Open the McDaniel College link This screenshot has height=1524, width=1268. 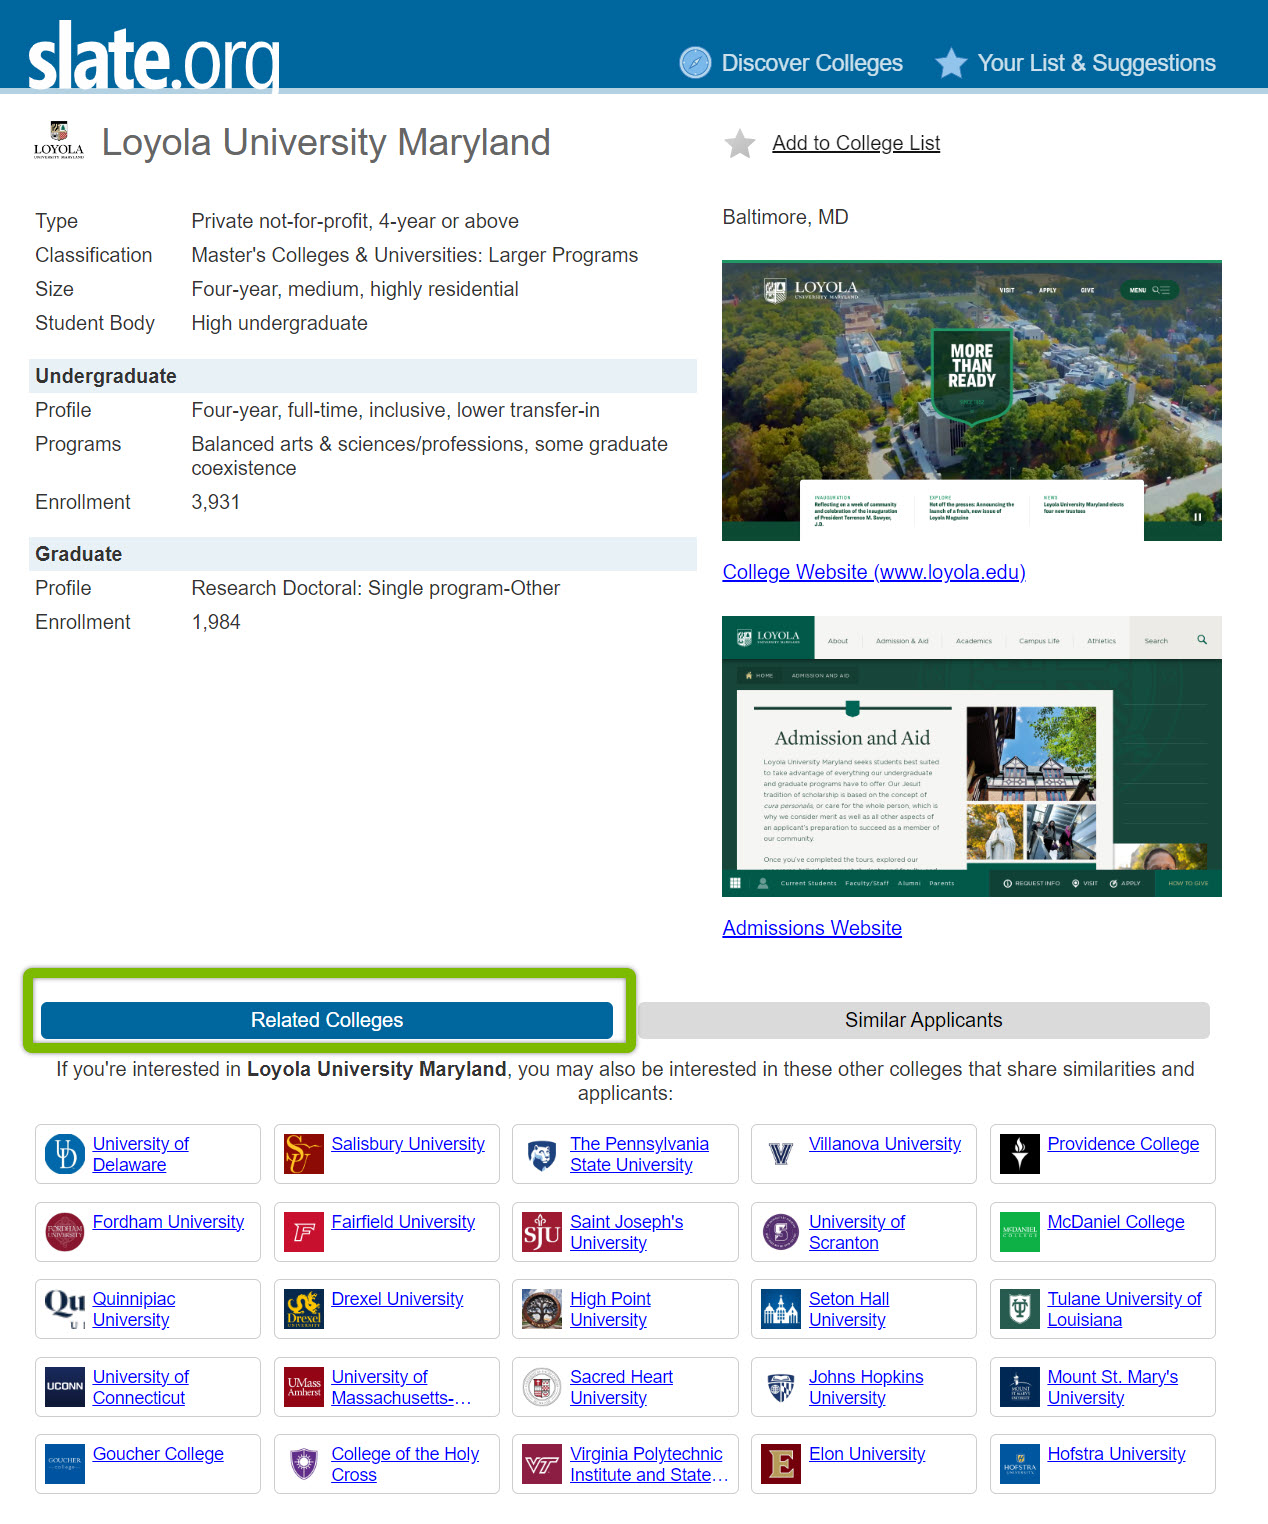[x=1116, y=1222]
